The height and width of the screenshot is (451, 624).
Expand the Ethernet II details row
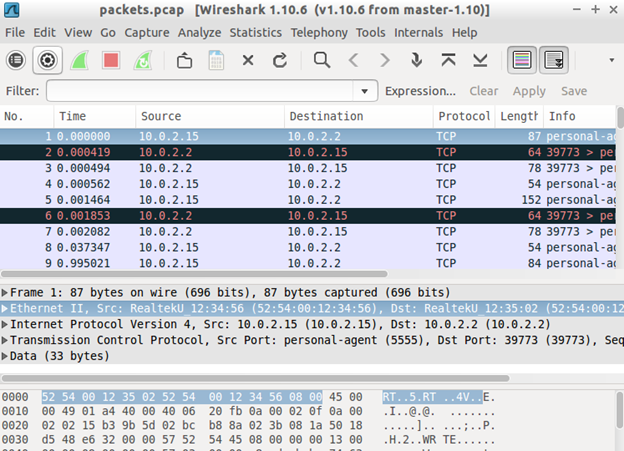point(6,309)
